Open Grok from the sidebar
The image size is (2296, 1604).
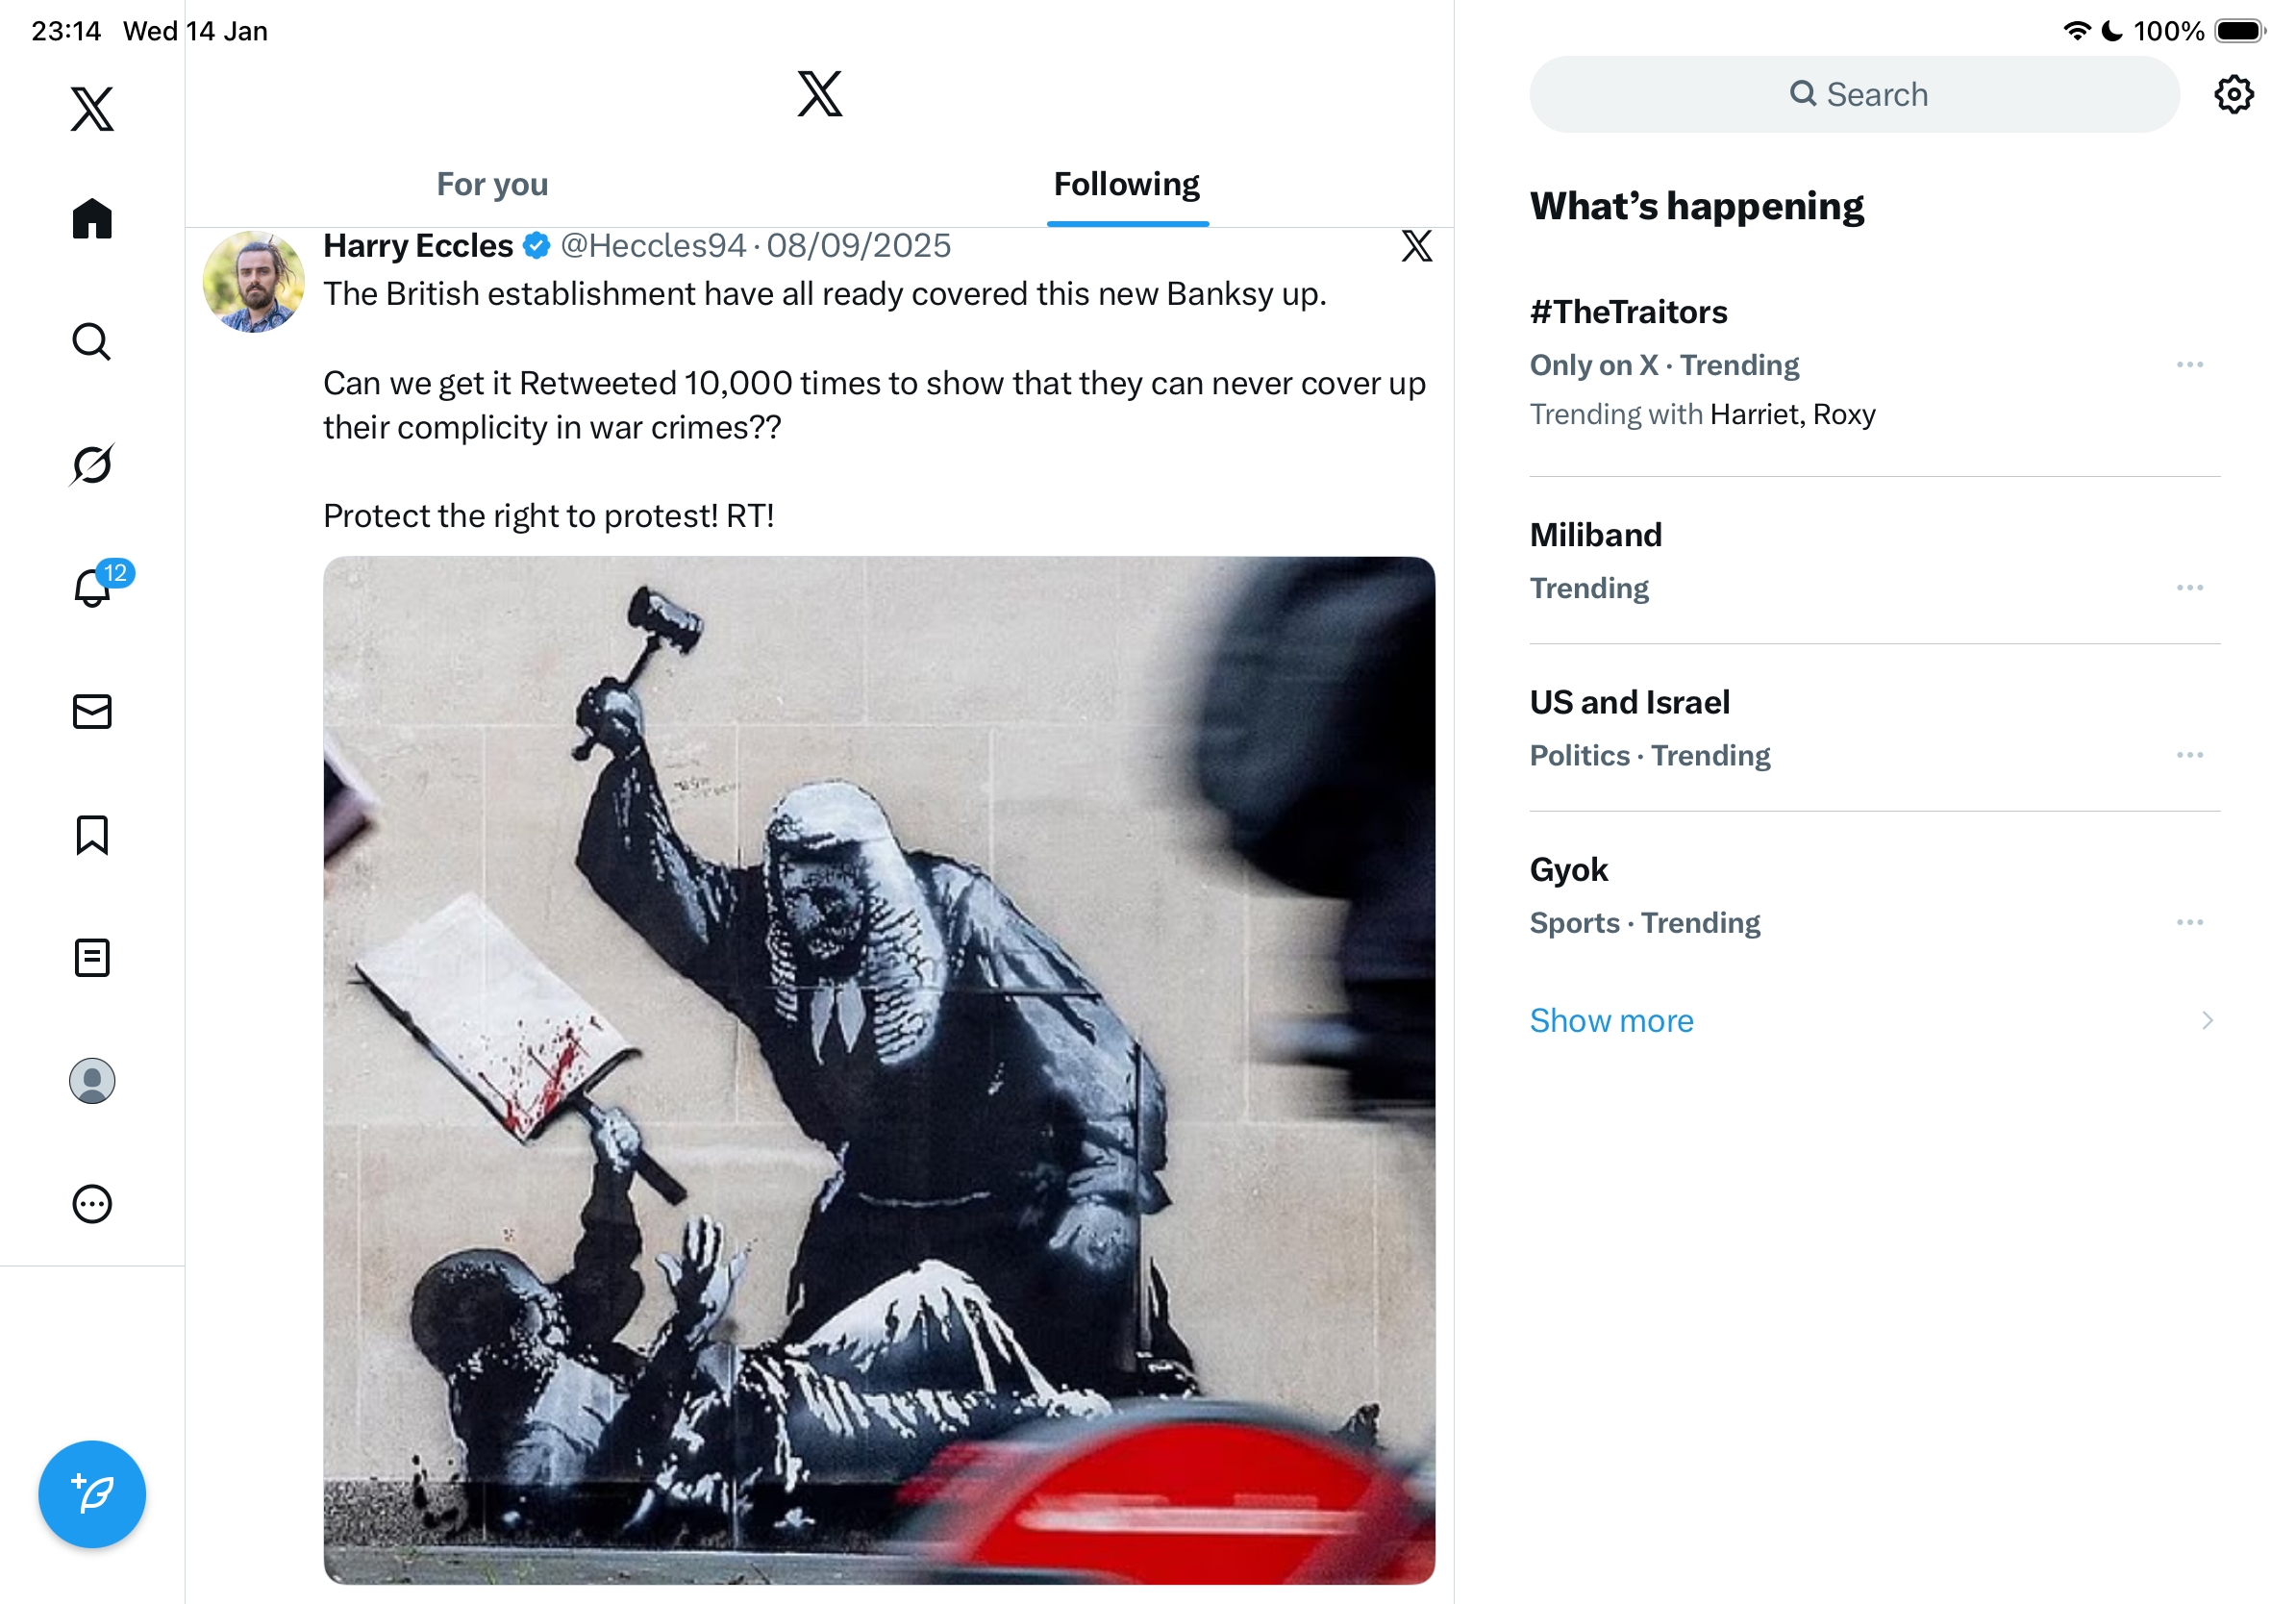click(x=92, y=464)
